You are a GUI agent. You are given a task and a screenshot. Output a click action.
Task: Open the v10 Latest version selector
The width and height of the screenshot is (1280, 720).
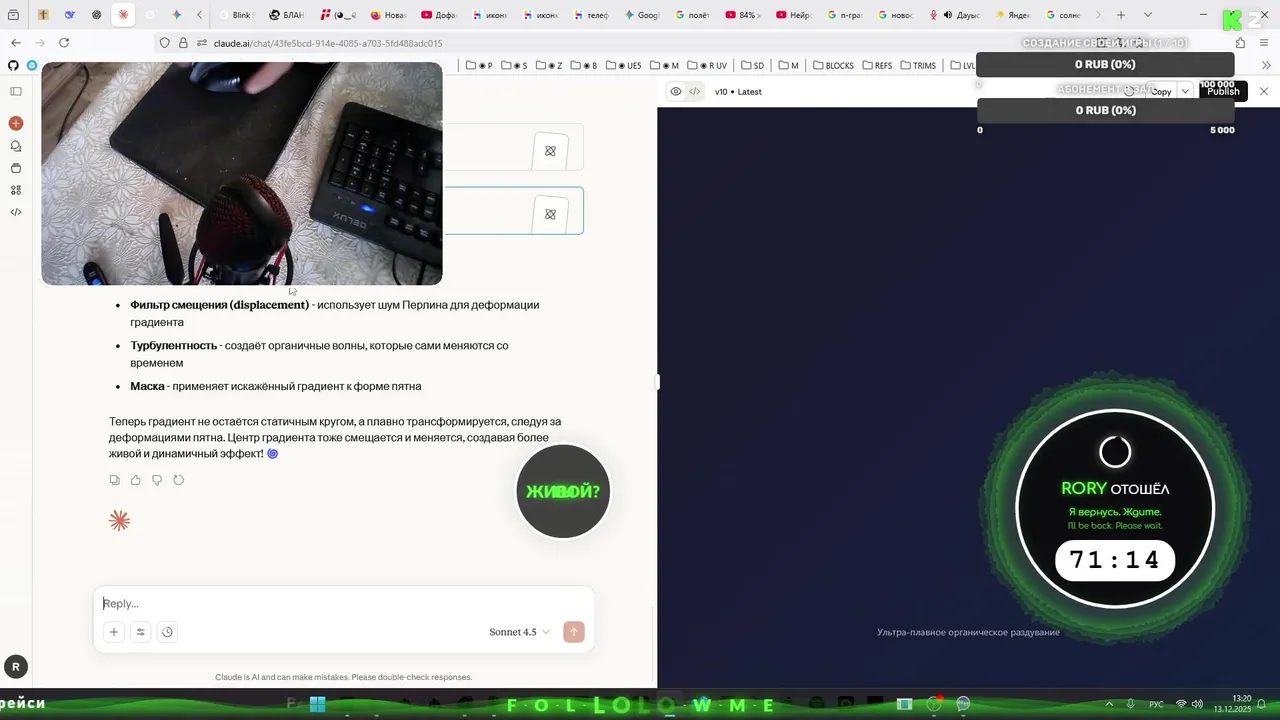[x=738, y=91]
